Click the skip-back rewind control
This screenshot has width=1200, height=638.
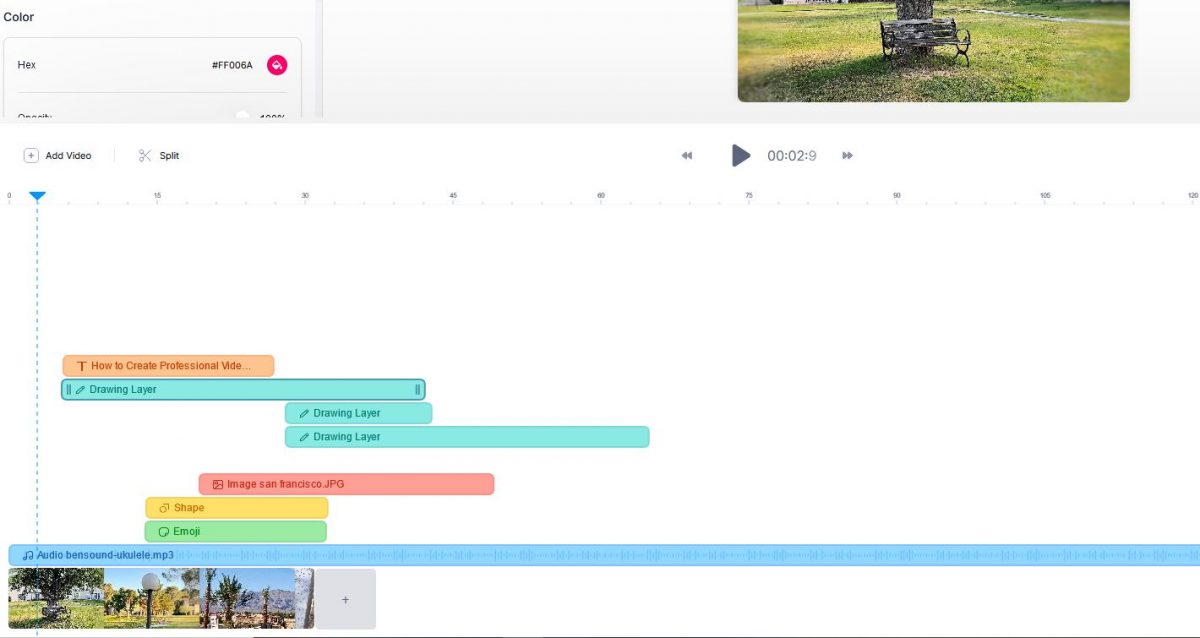[x=687, y=155]
